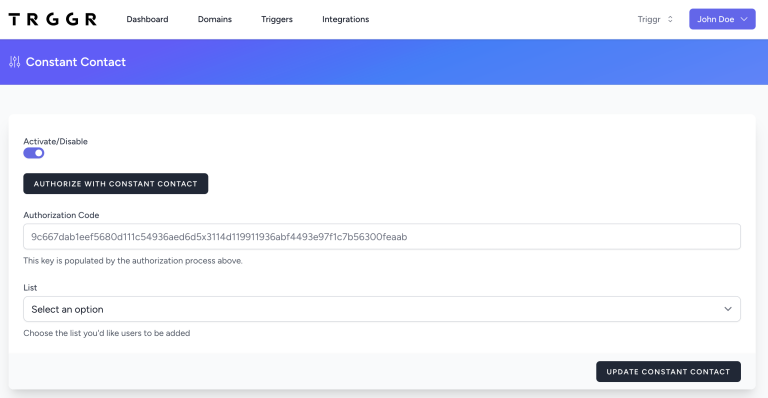Viewport: 768px width, 398px height.
Task: Click the settings sliders icon beside Constant Contact
Action: coord(15,62)
